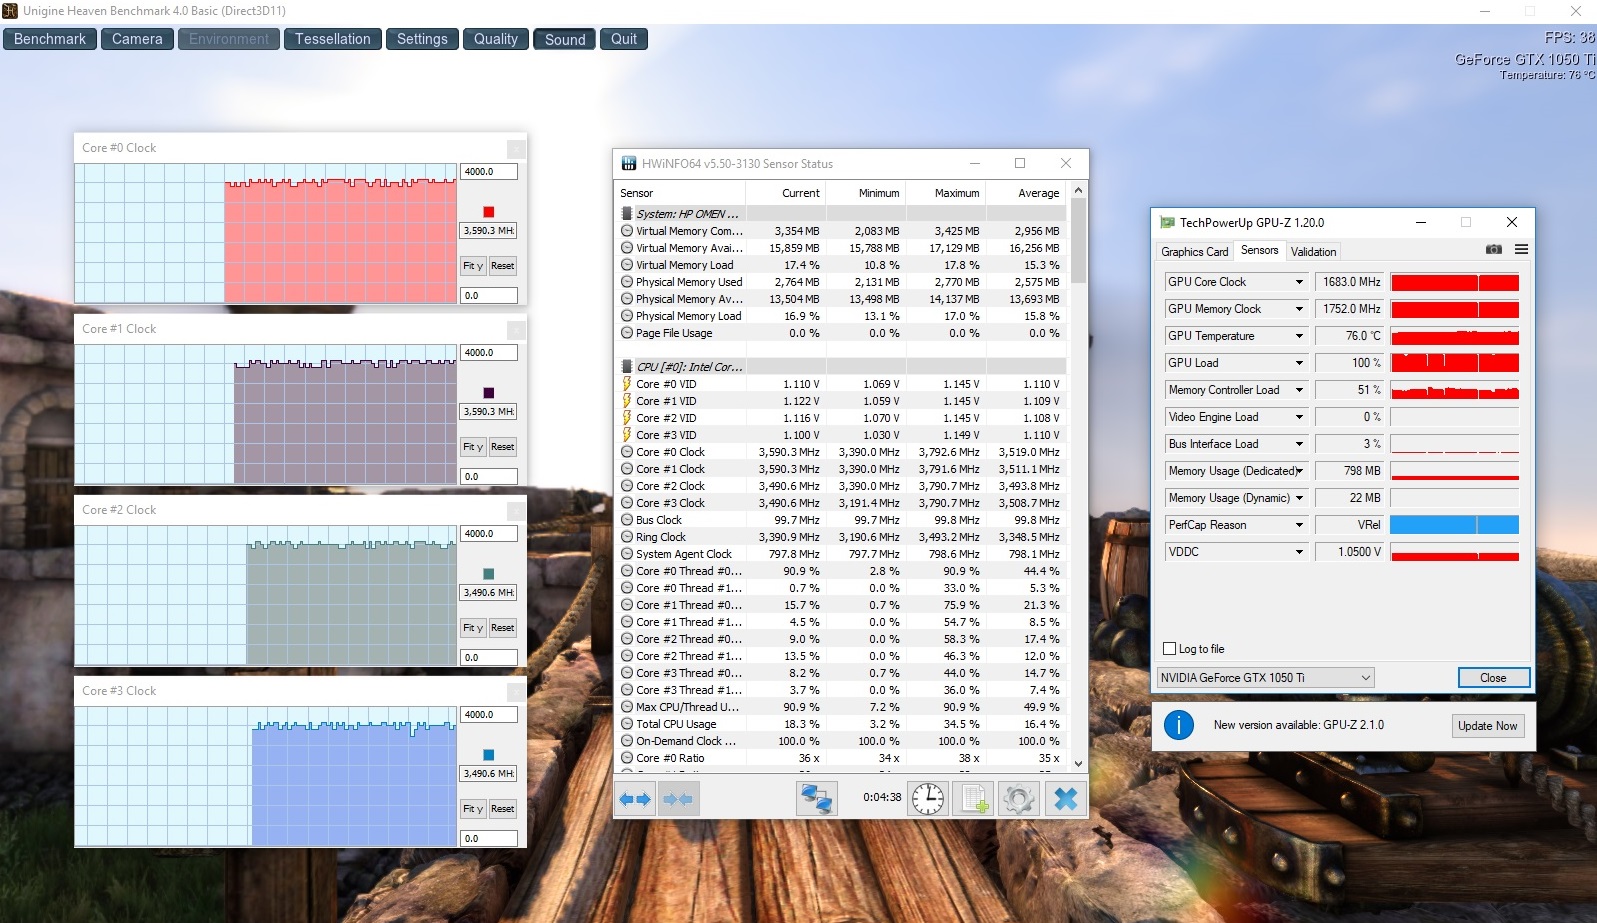This screenshot has height=923, width=1597.
Task: Click the lightning icon beside Core #0 VID
Action: pos(627,384)
